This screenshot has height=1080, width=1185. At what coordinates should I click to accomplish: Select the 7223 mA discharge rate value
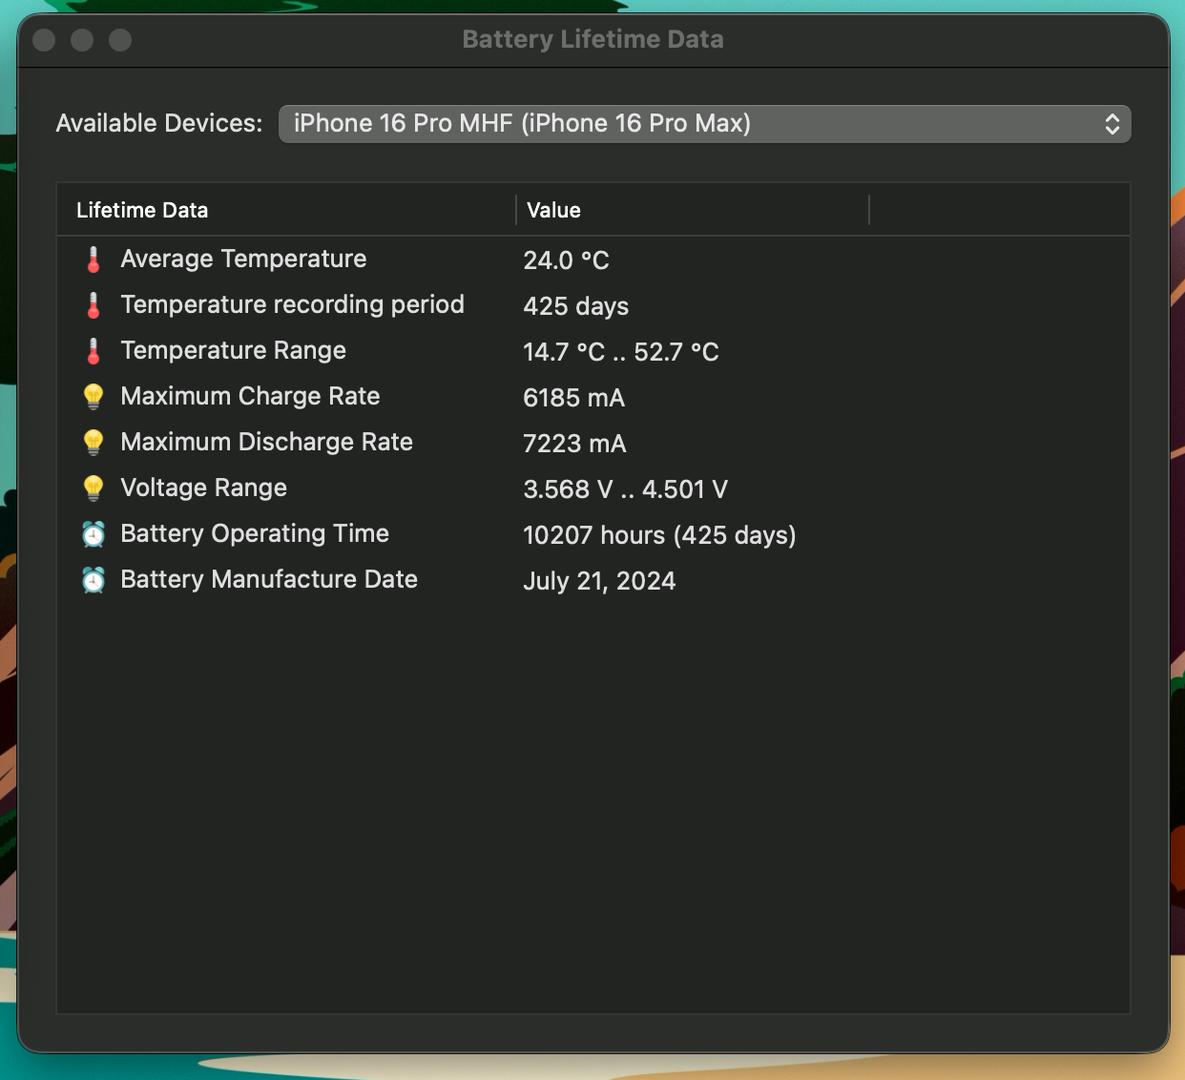(574, 443)
